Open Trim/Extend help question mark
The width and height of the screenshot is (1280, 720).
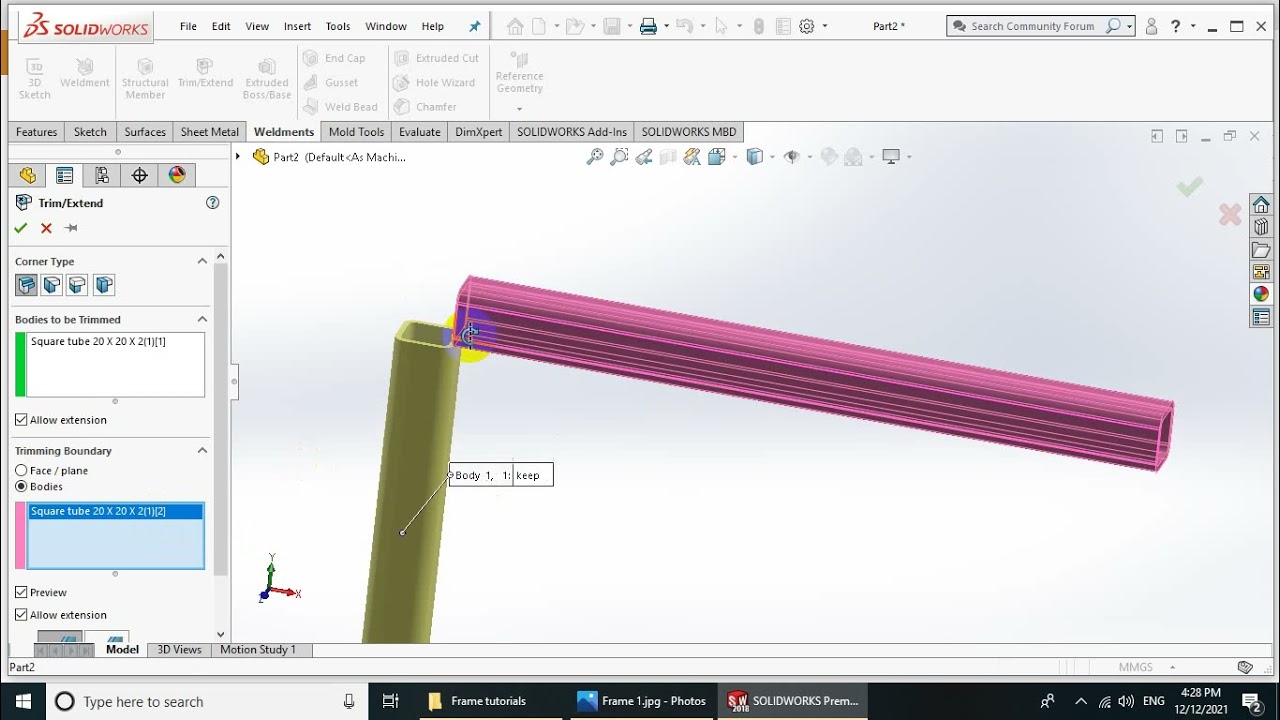click(x=212, y=202)
